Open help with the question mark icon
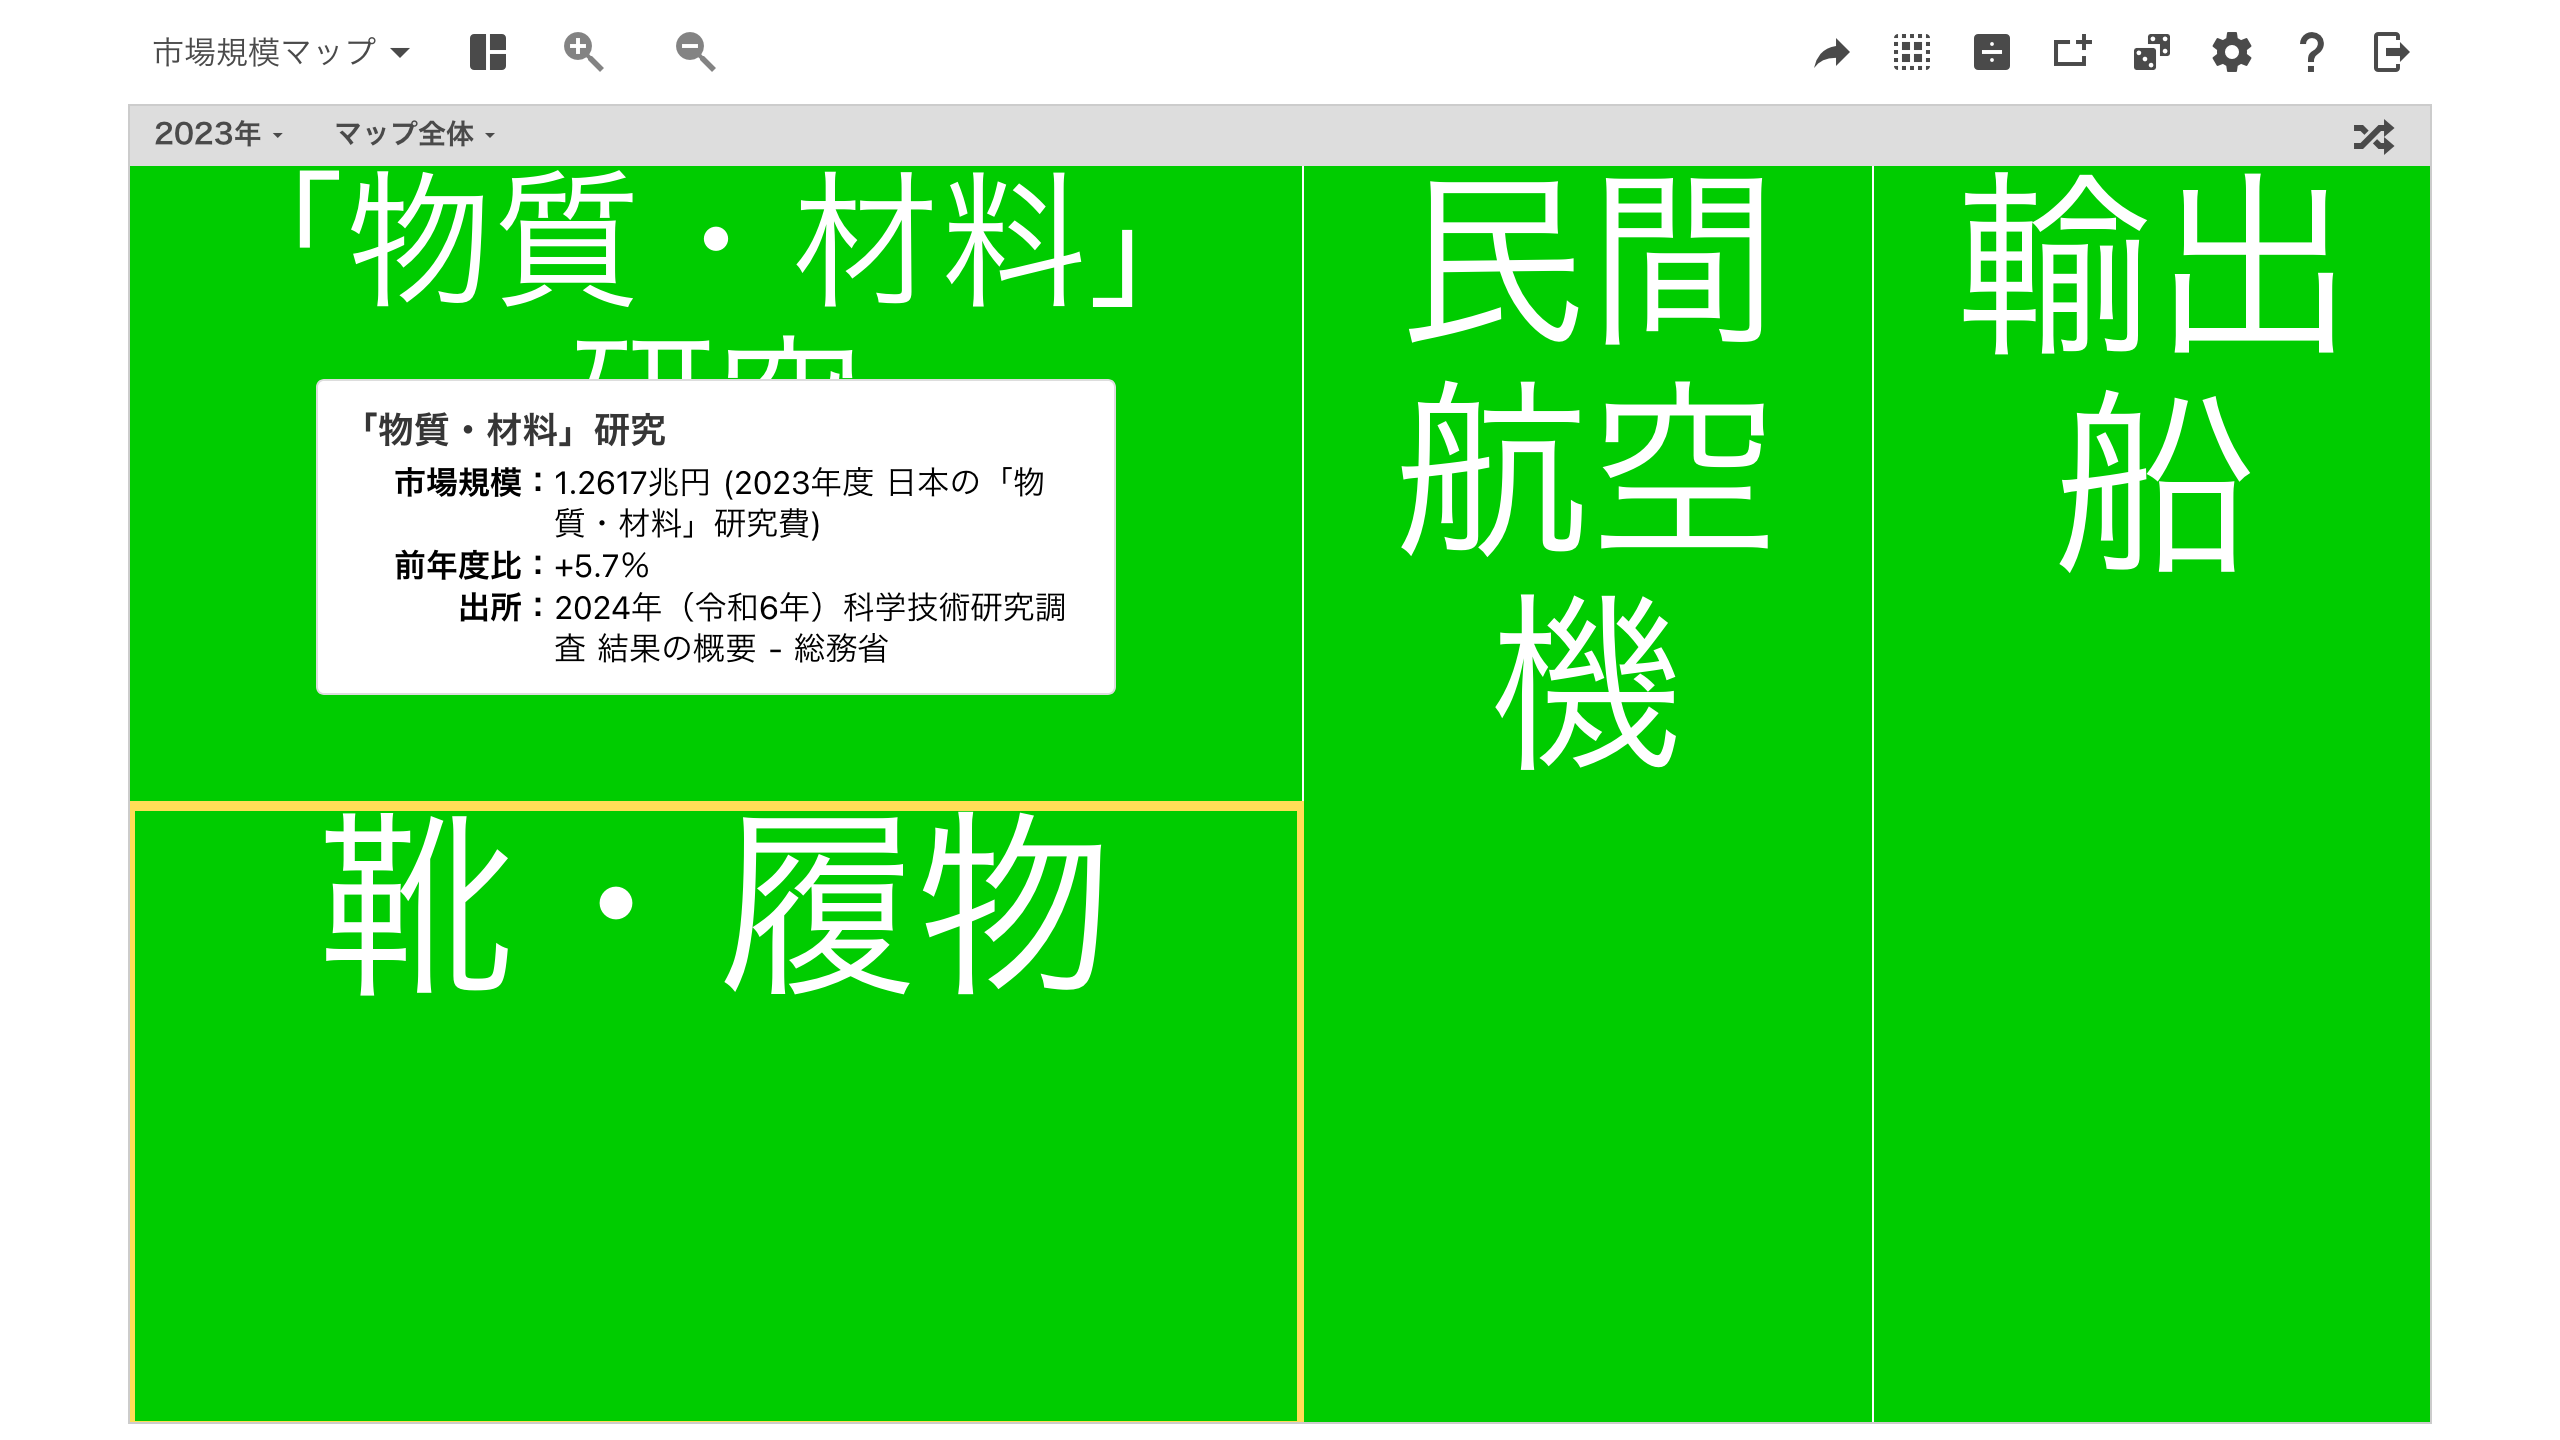2560x1440 pixels. click(2311, 52)
